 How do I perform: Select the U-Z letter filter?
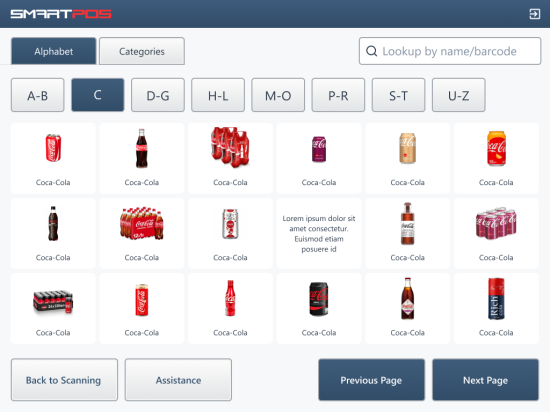[x=459, y=95]
